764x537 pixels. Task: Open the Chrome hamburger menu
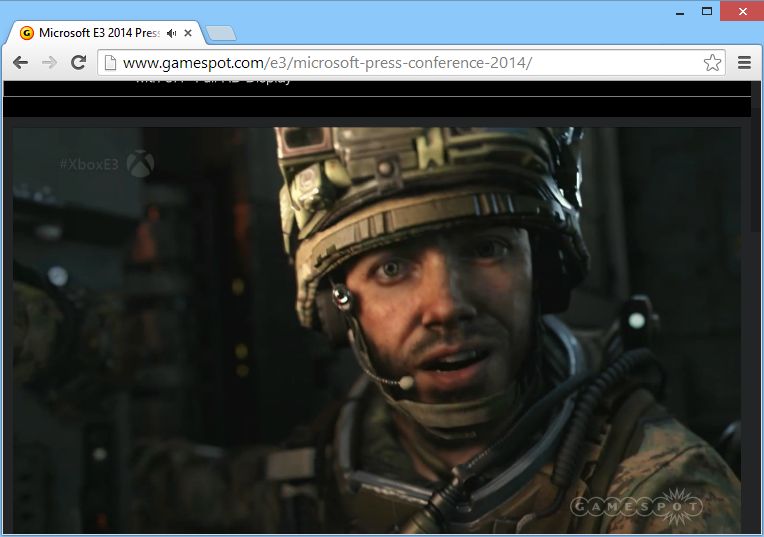point(744,62)
